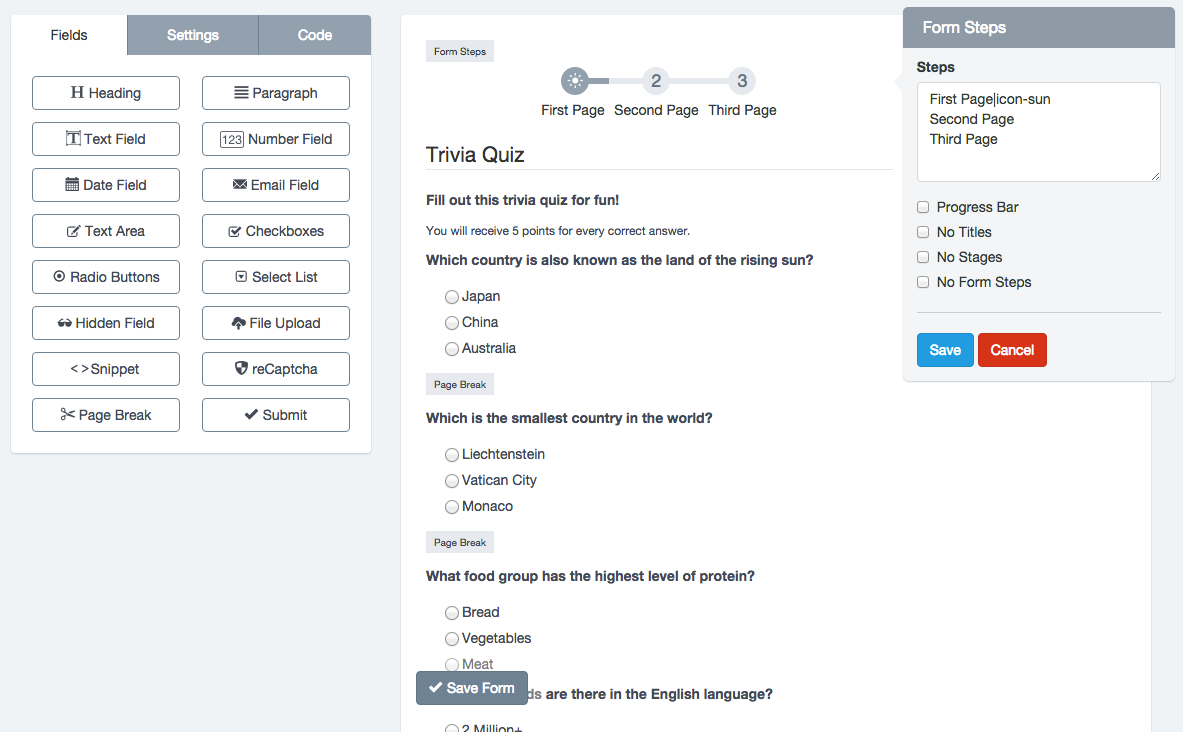Viewport: 1183px width, 732px height.
Task: Insert a File Upload field
Action: [x=276, y=323]
